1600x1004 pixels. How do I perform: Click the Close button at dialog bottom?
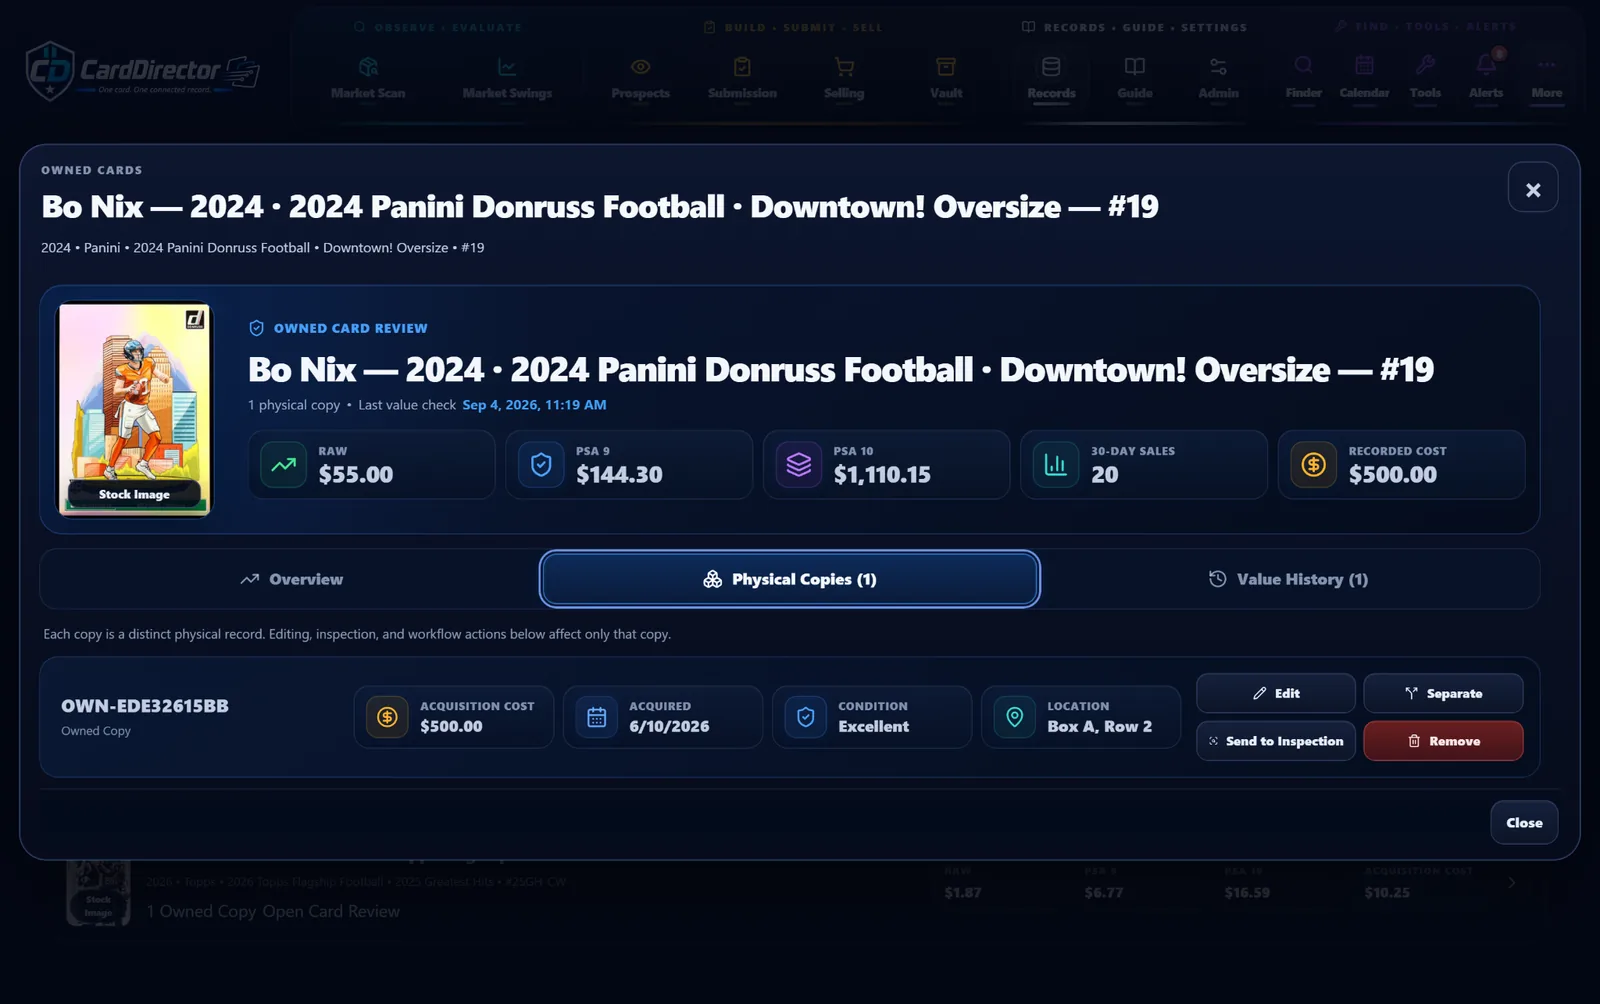pyautogui.click(x=1524, y=822)
